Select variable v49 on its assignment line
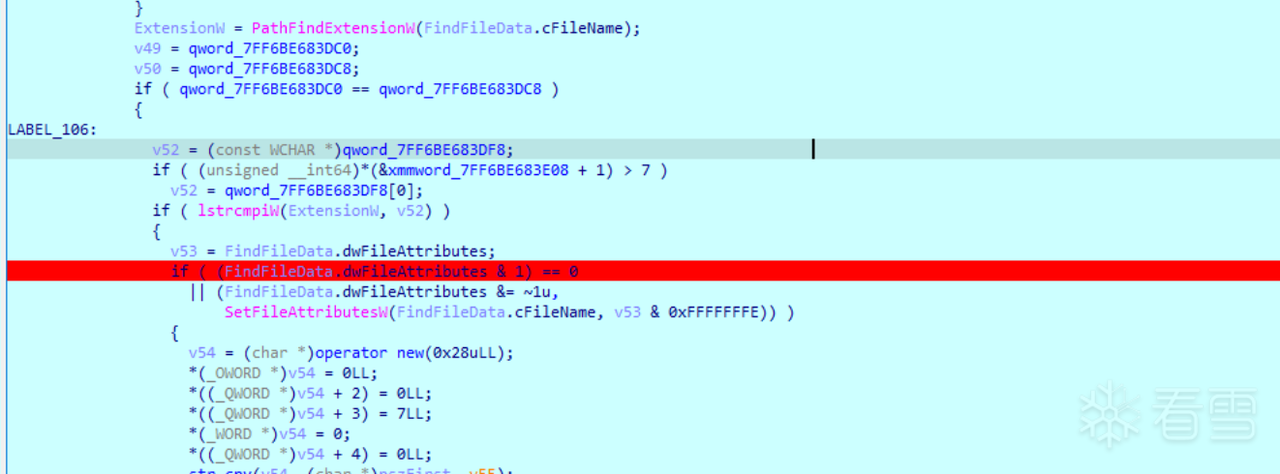This screenshot has width=1280, height=474. 148,48
